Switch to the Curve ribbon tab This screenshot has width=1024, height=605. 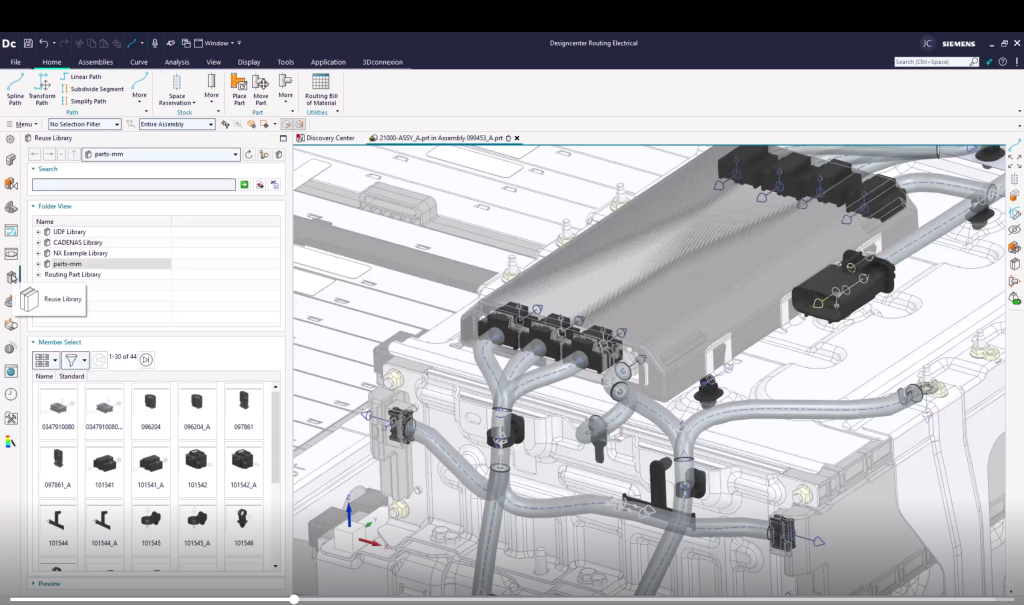point(138,62)
